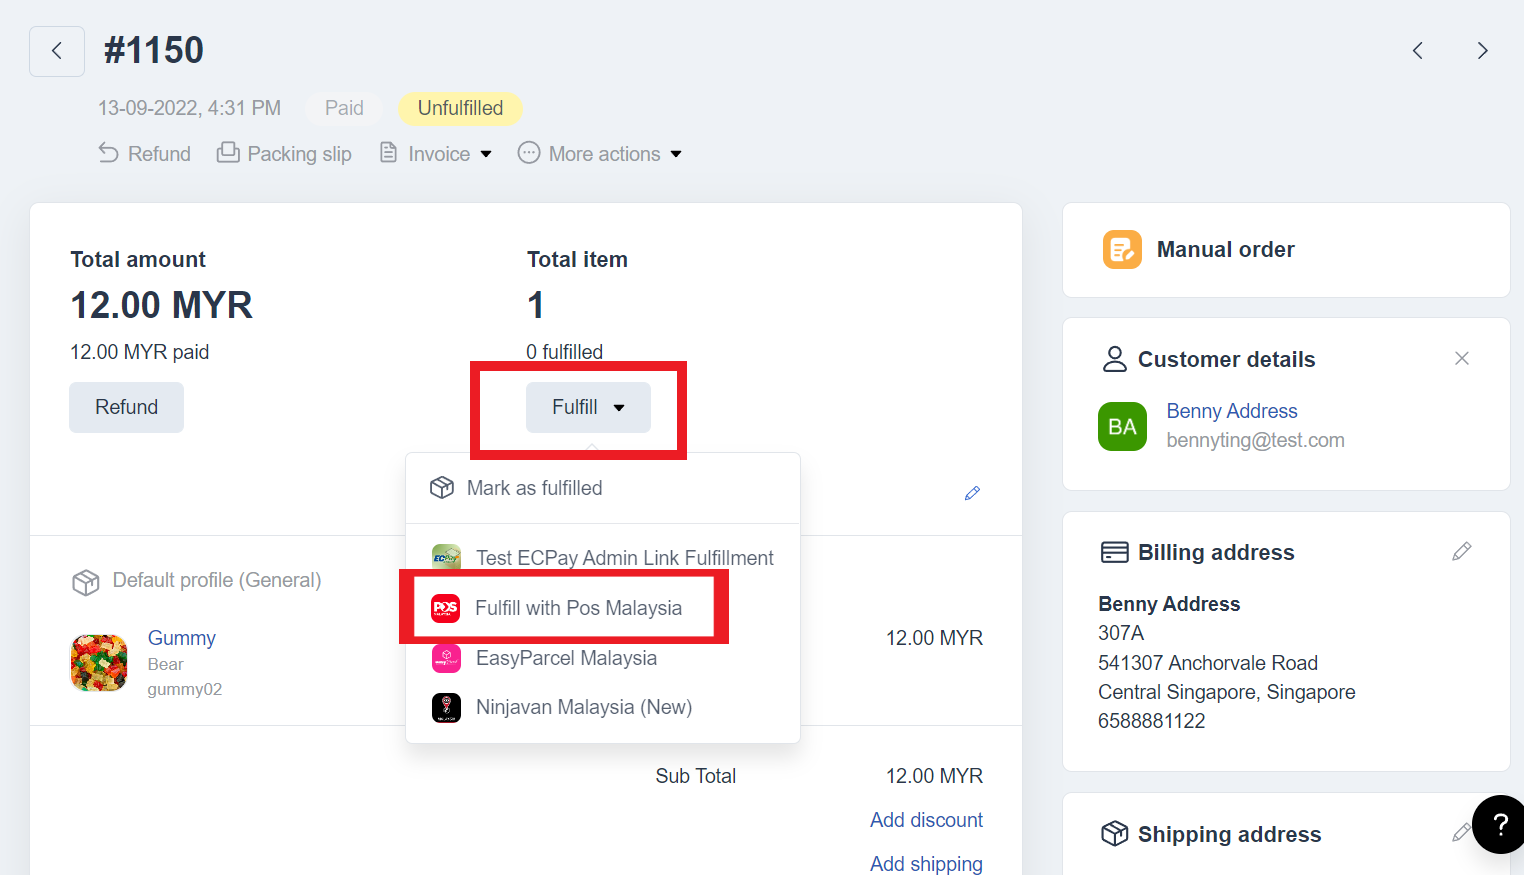The height and width of the screenshot is (875, 1524).
Task: Click Add discount link
Action: click(926, 820)
